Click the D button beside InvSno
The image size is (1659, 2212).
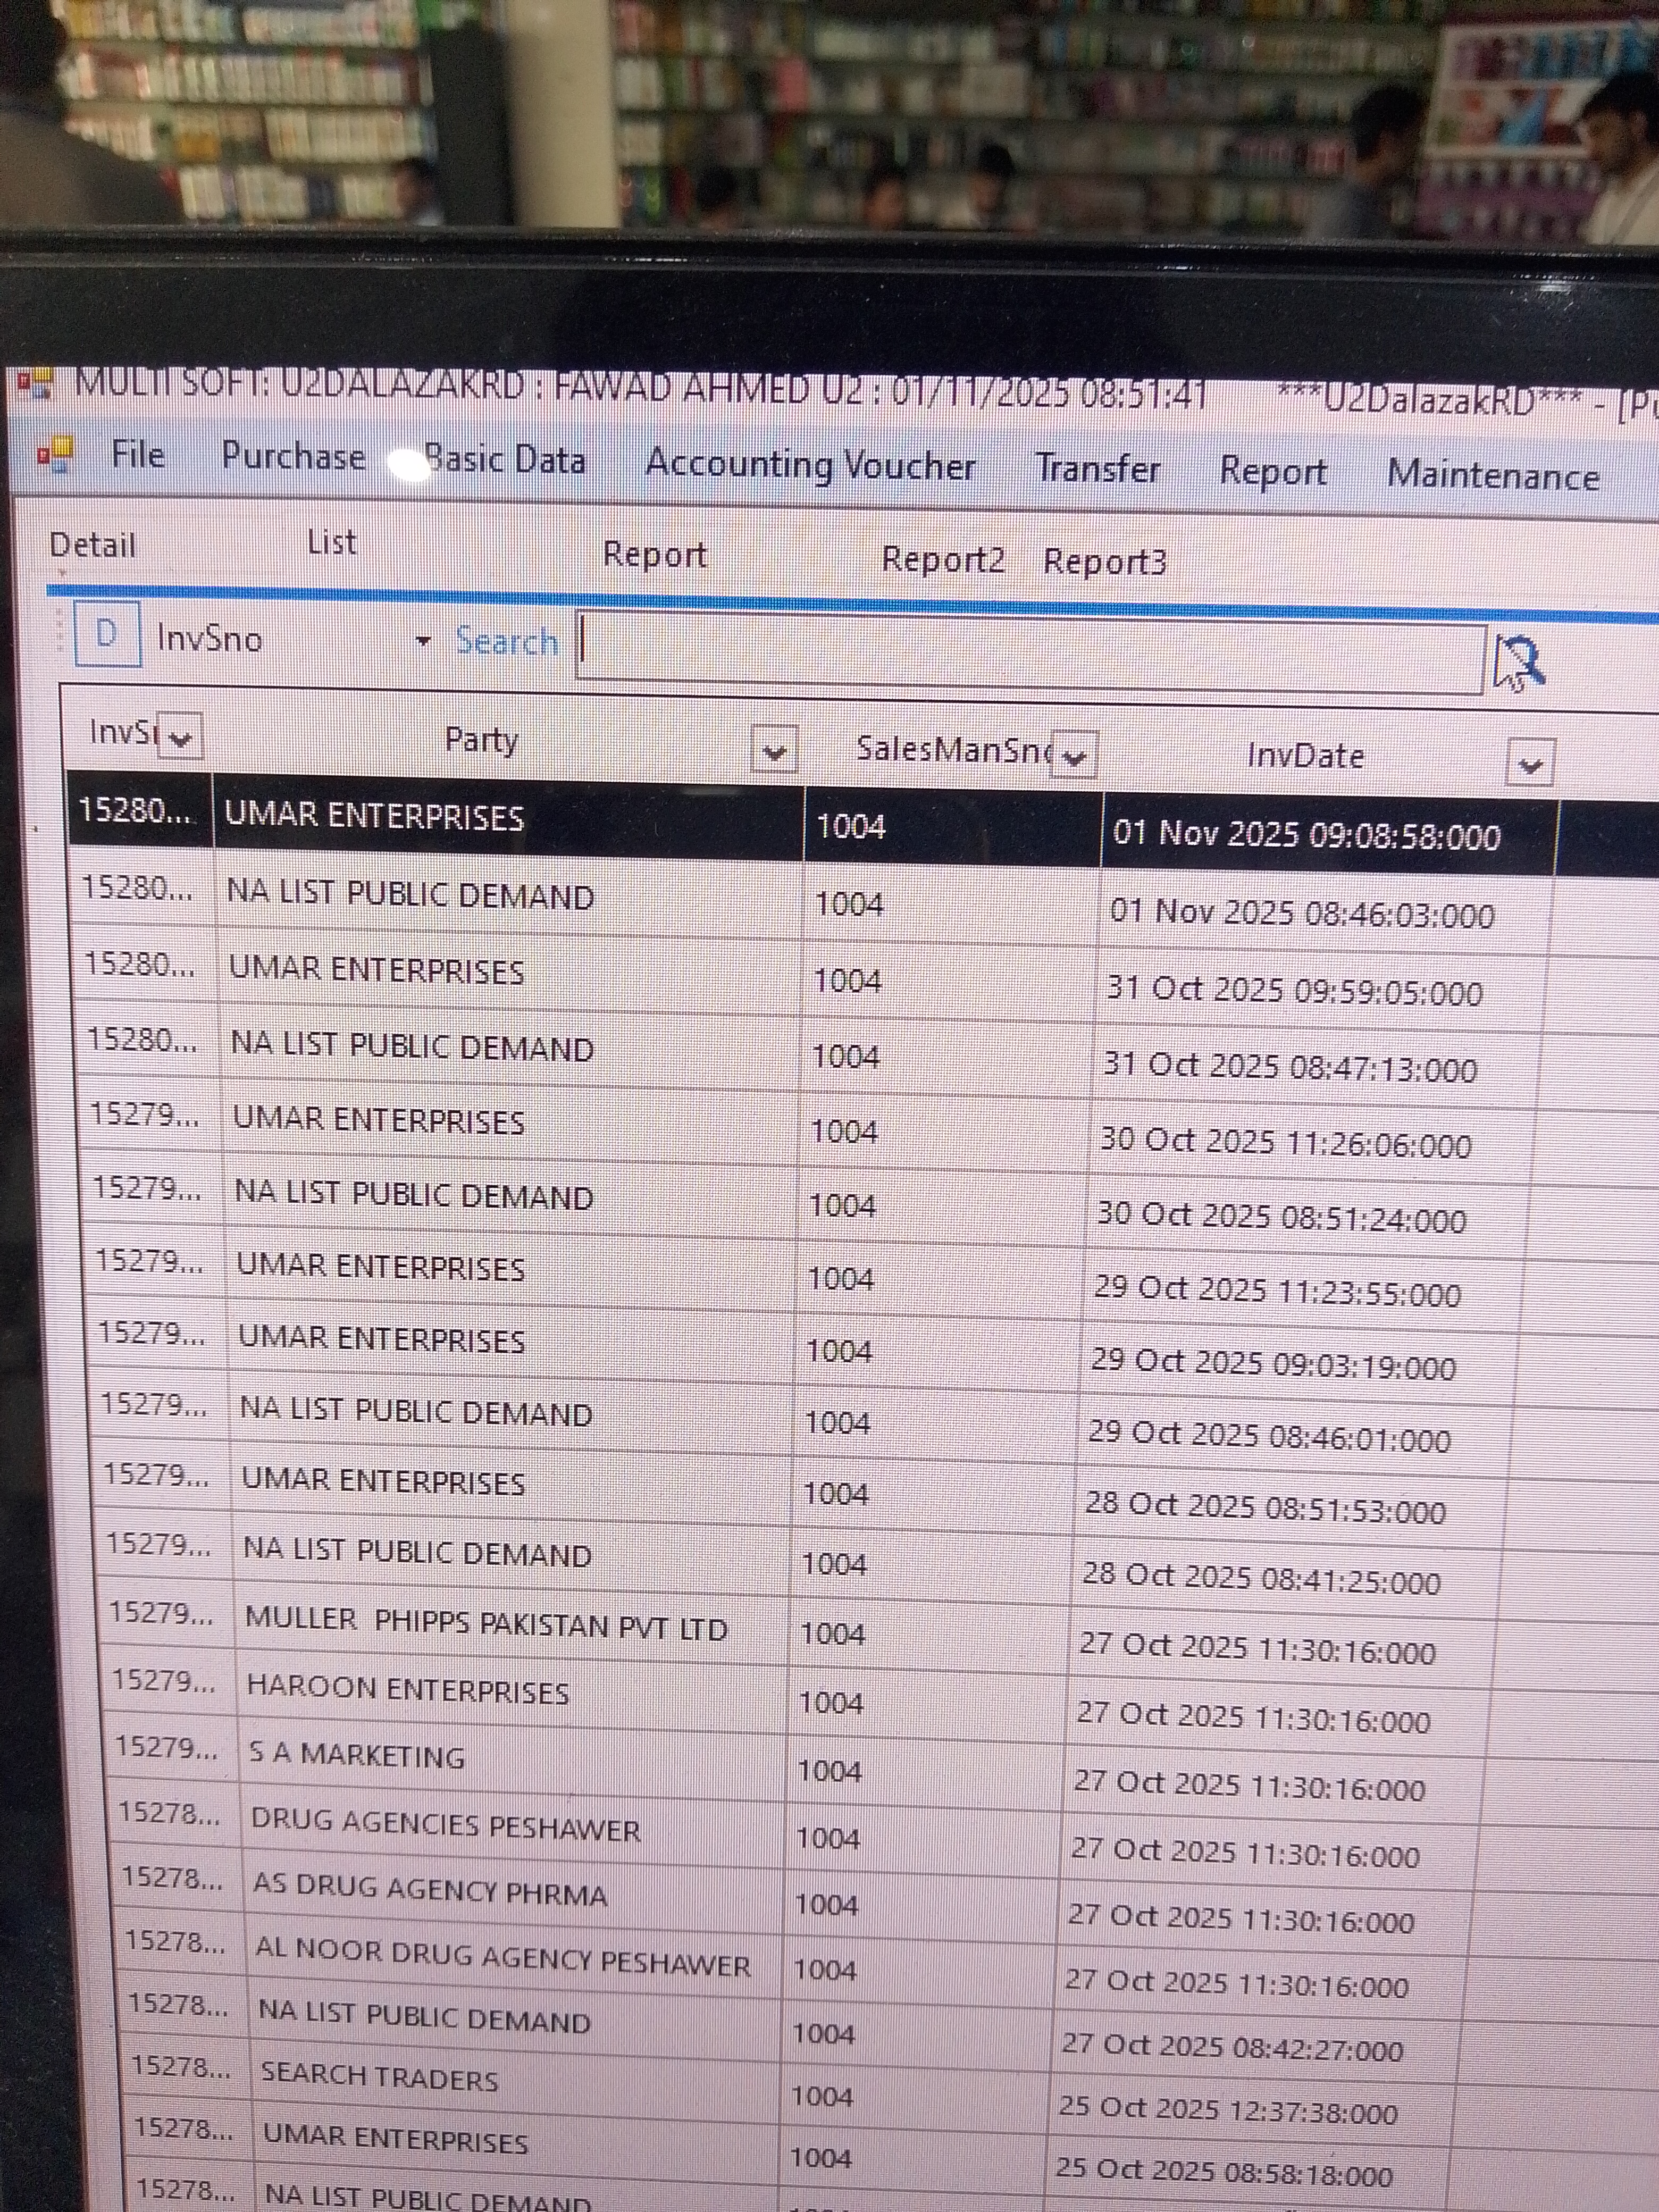pyautogui.click(x=107, y=634)
